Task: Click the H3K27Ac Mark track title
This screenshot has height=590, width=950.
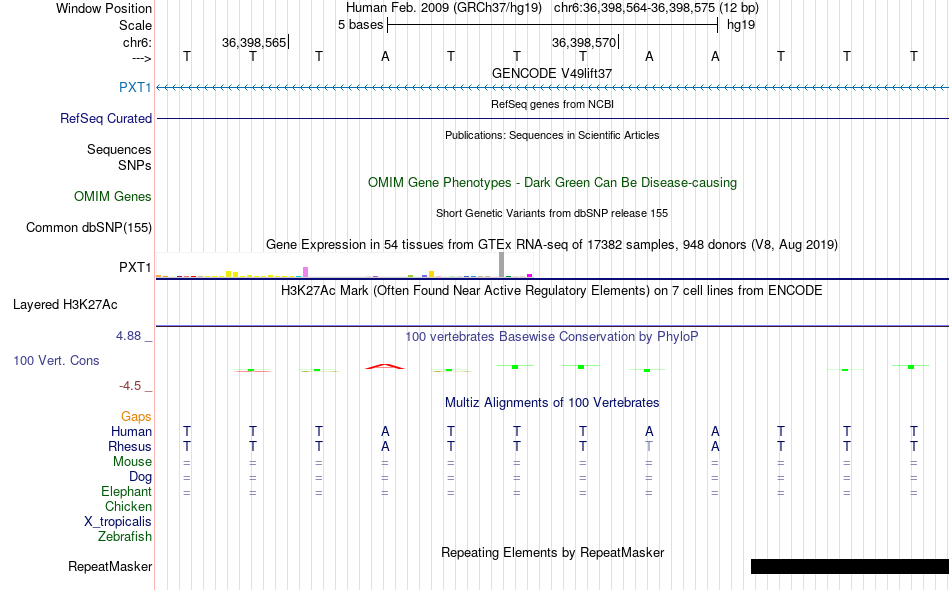Action: coord(552,291)
